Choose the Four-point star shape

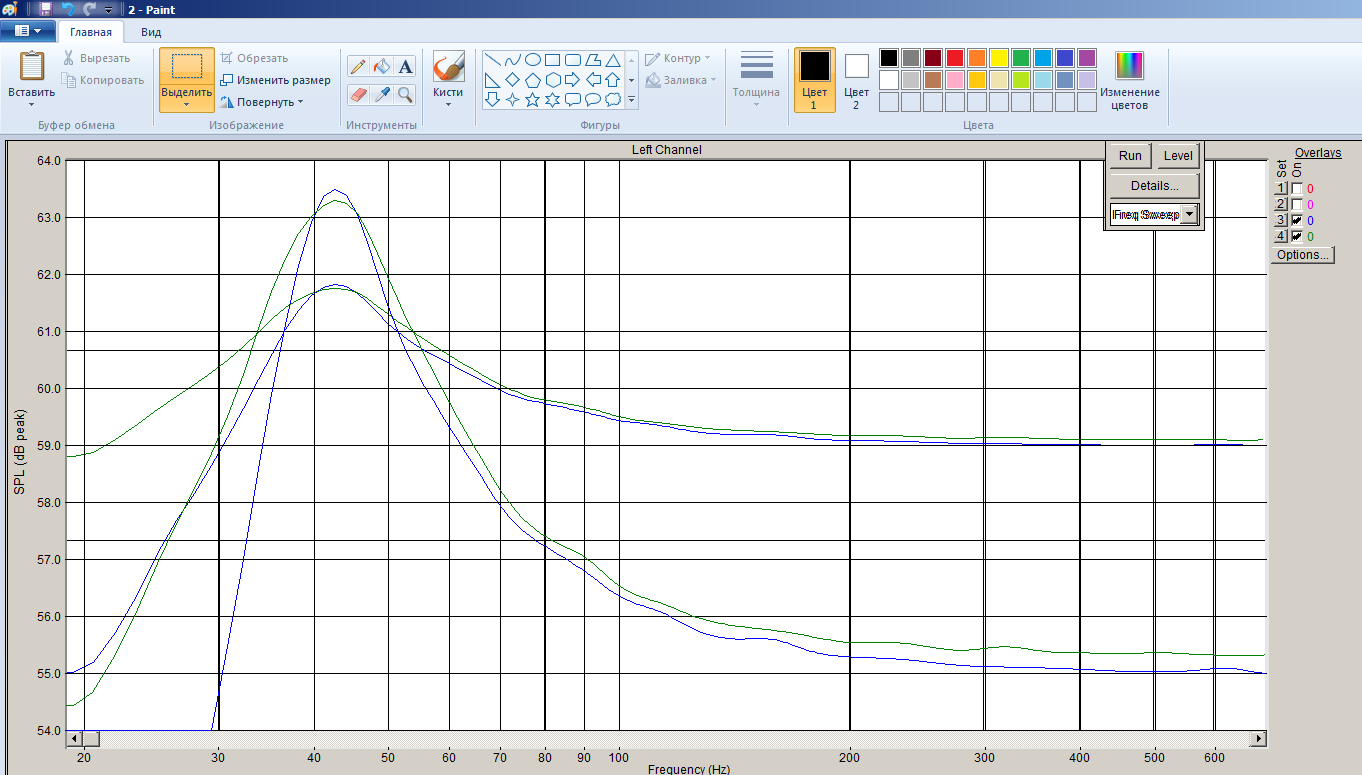[x=512, y=100]
